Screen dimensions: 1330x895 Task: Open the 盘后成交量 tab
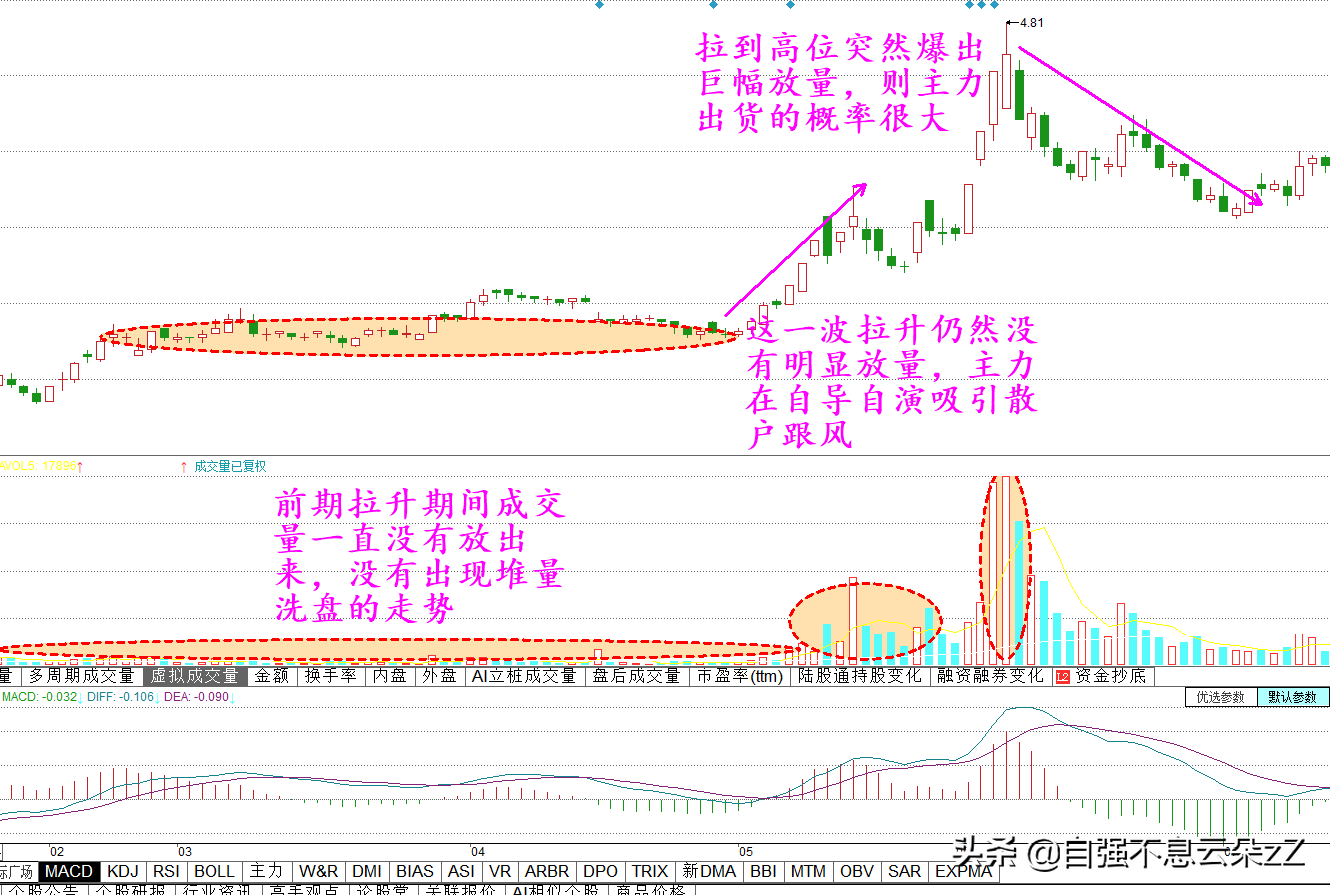(x=636, y=676)
